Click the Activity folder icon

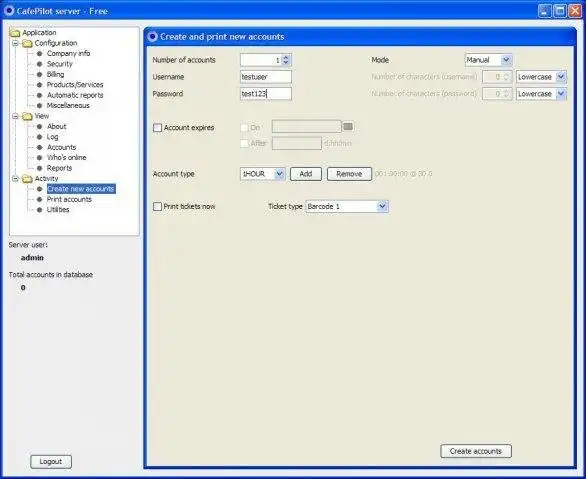pyautogui.click(x=27, y=179)
